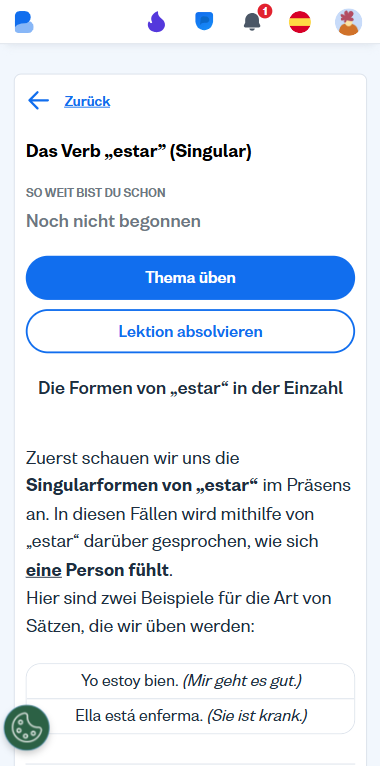The image size is (380, 766).
Task: Click the blue back arrow
Action: click(x=39, y=101)
